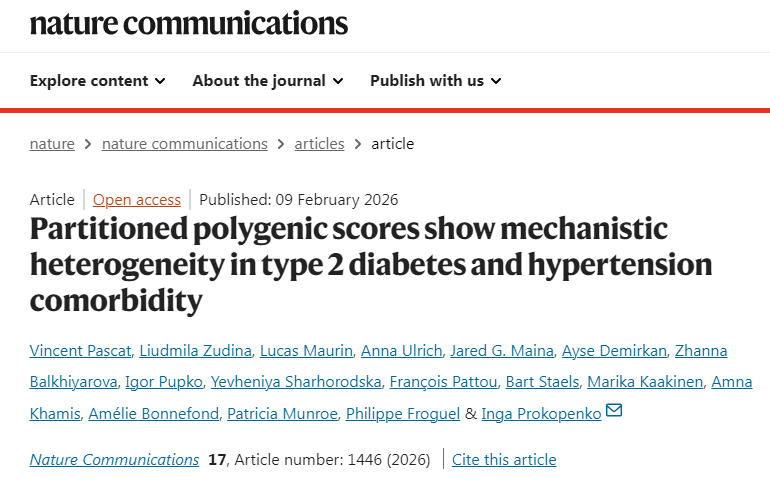View author Jared G. Maina
The image size is (770, 493).
tap(502, 351)
